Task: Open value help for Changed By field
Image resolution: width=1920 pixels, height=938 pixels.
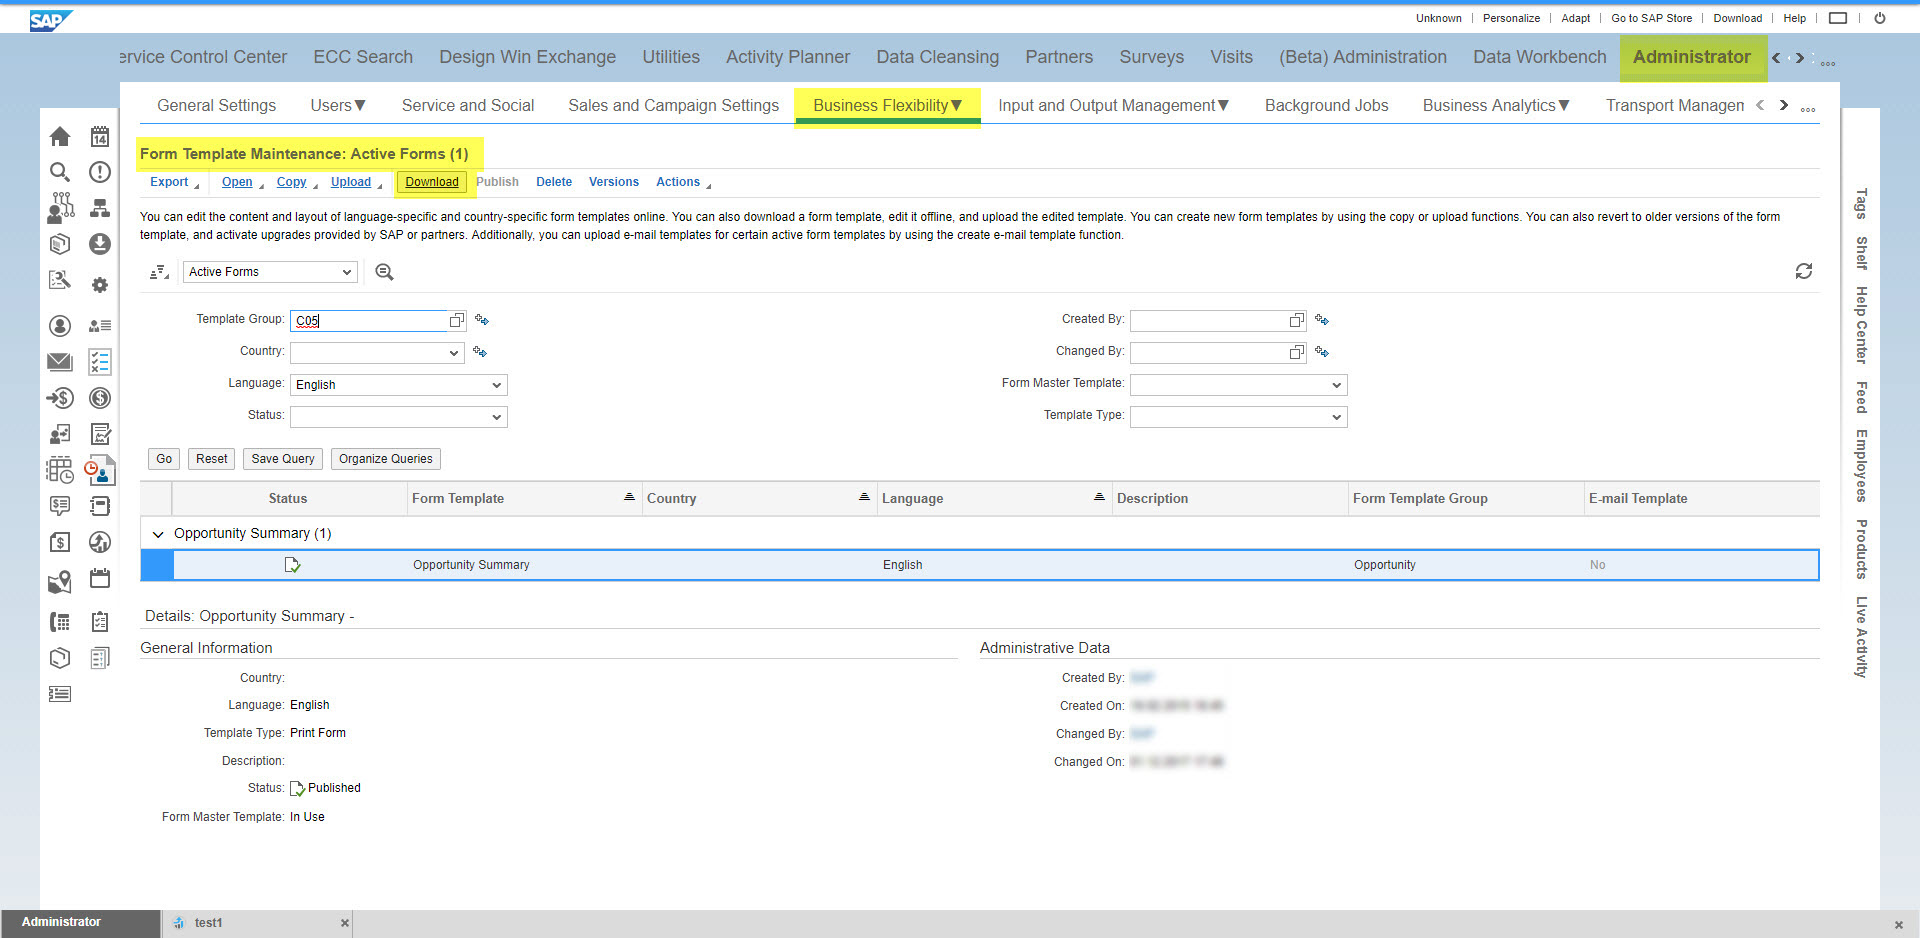Action: point(1297,352)
